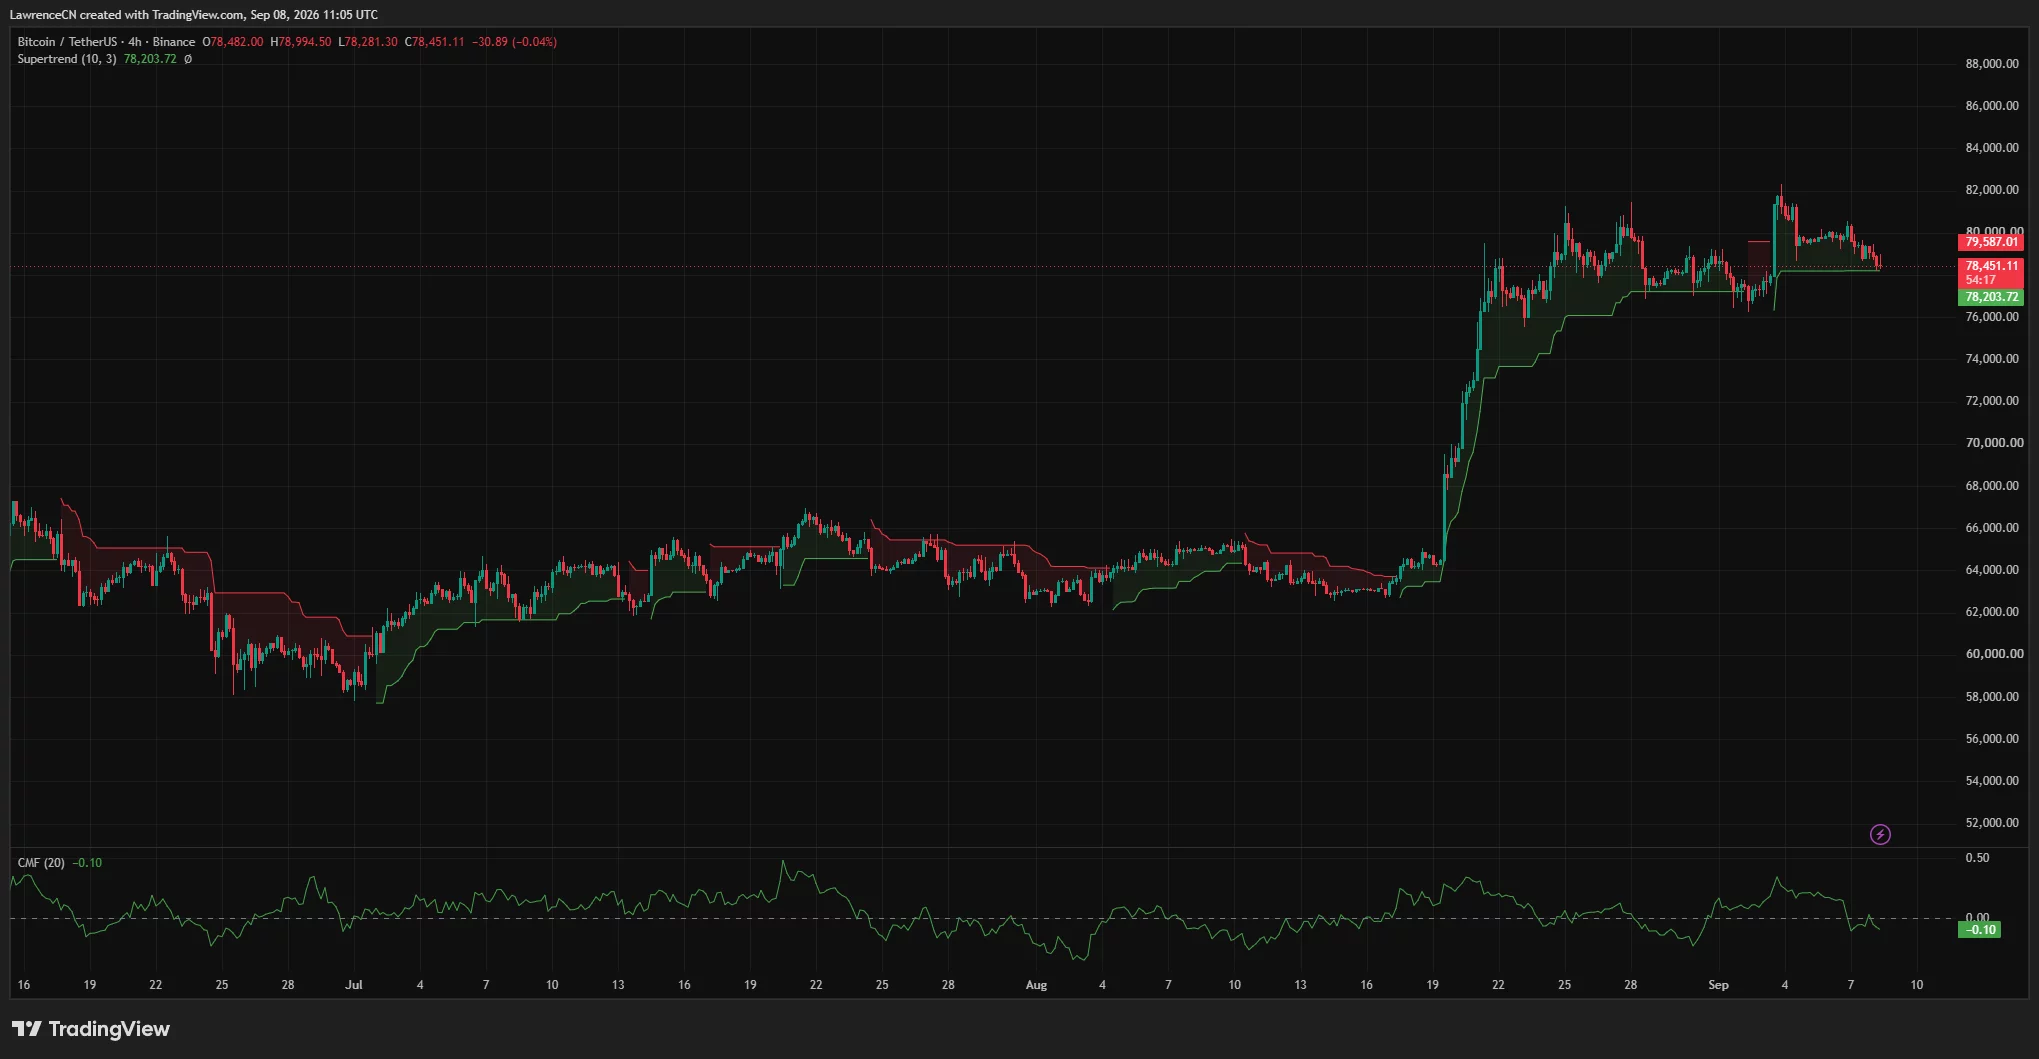Click the 68,000.00 price axis label
Image resolution: width=2039 pixels, height=1059 pixels.
pos(1992,486)
